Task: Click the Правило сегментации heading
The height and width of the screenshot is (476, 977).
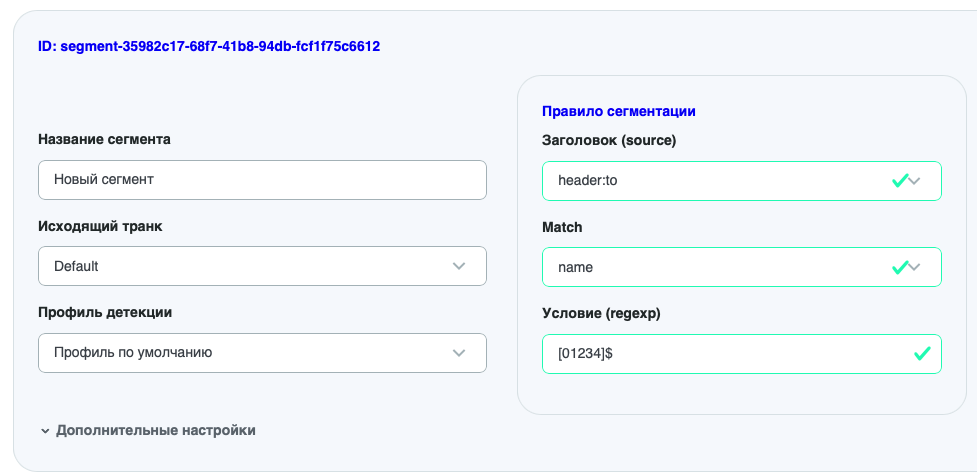Action: [619, 112]
